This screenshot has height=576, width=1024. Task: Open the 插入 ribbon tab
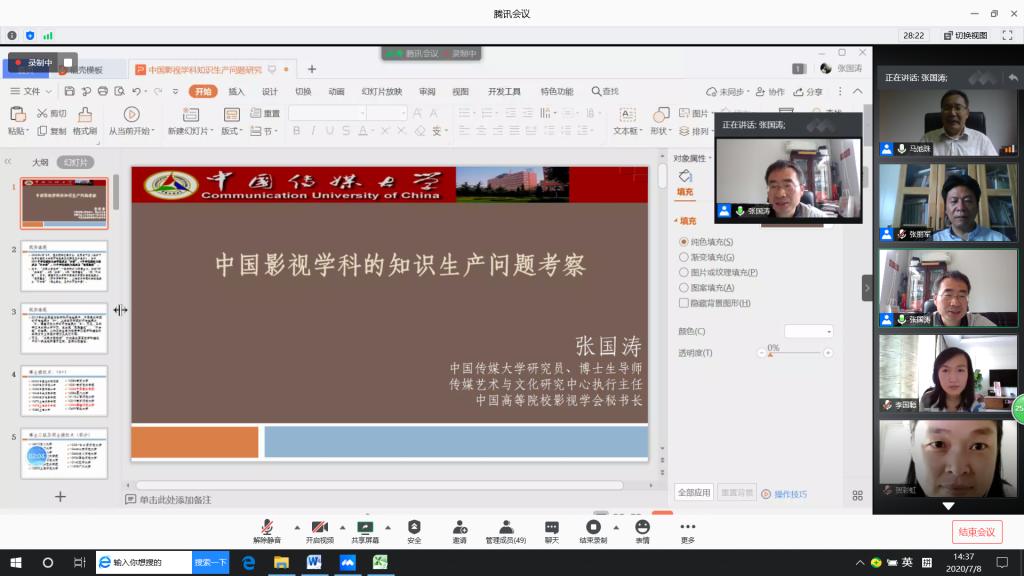tap(236, 91)
